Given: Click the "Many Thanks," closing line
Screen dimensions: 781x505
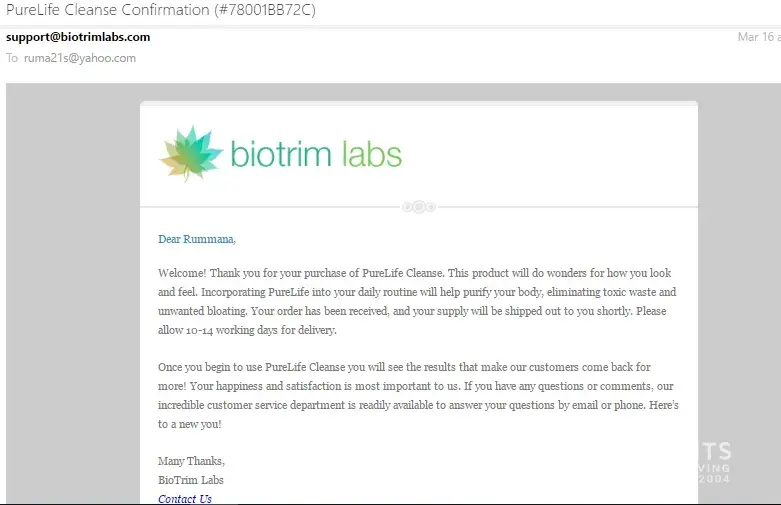Looking at the screenshot, I should pos(191,461).
